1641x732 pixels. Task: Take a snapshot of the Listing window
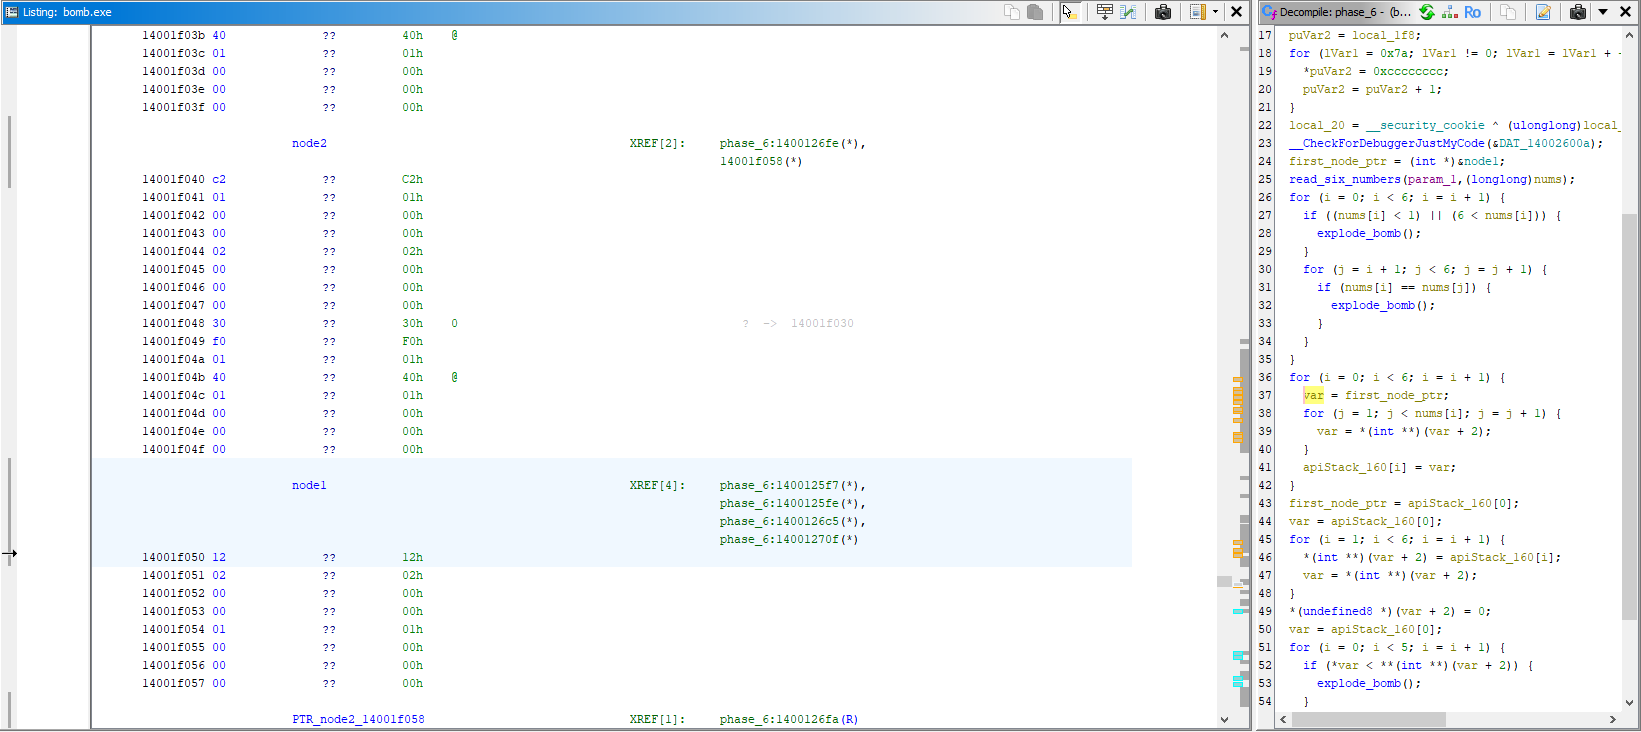(x=1163, y=12)
